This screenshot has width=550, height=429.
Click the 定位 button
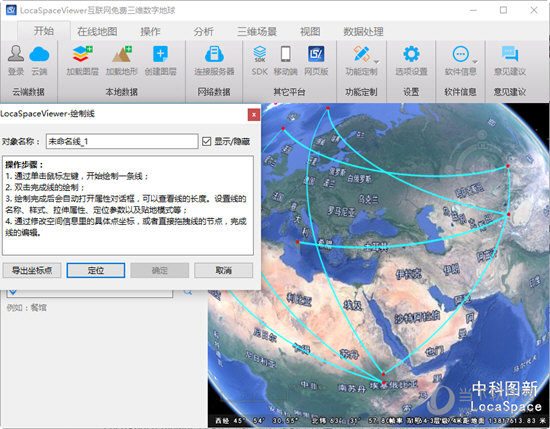(x=96, y=270)
